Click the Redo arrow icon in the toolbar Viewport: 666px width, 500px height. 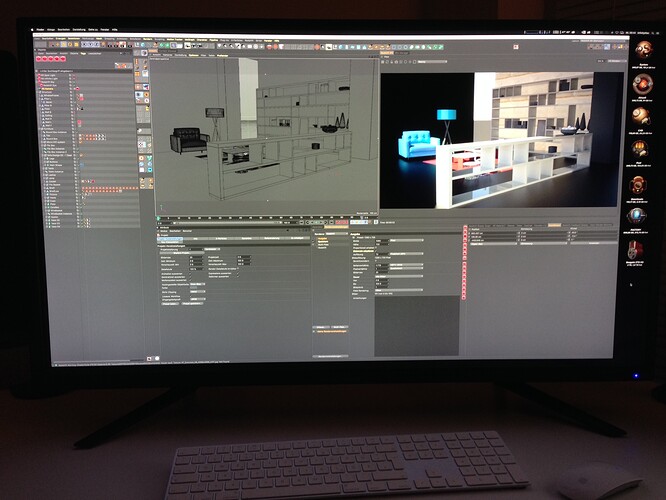pos(43,44)
